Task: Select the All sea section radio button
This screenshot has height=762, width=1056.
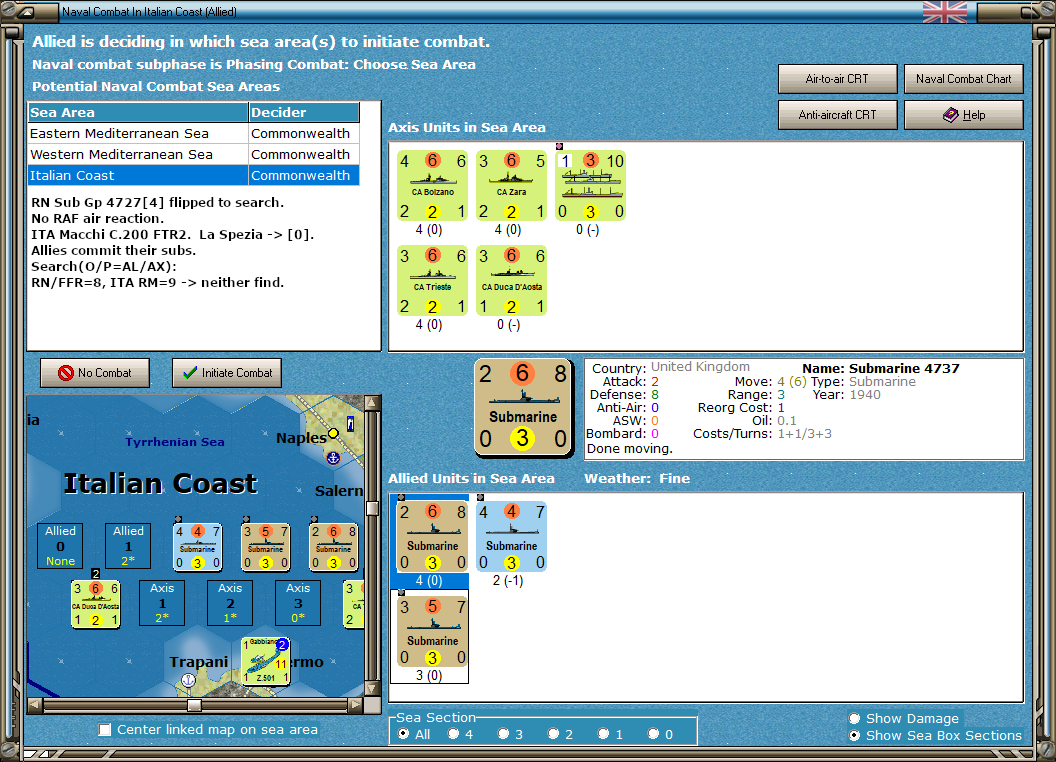Action: click(x=403, y=734)
